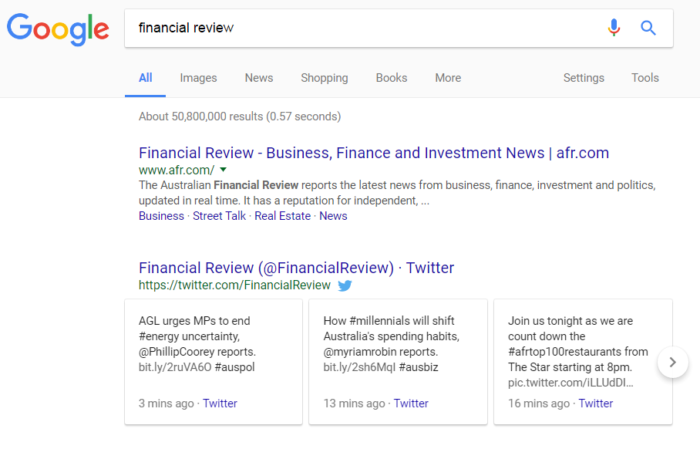The height and width of the screenshot is (449, 700).
Task: Click the Google logo
Action: click(58, 29)
